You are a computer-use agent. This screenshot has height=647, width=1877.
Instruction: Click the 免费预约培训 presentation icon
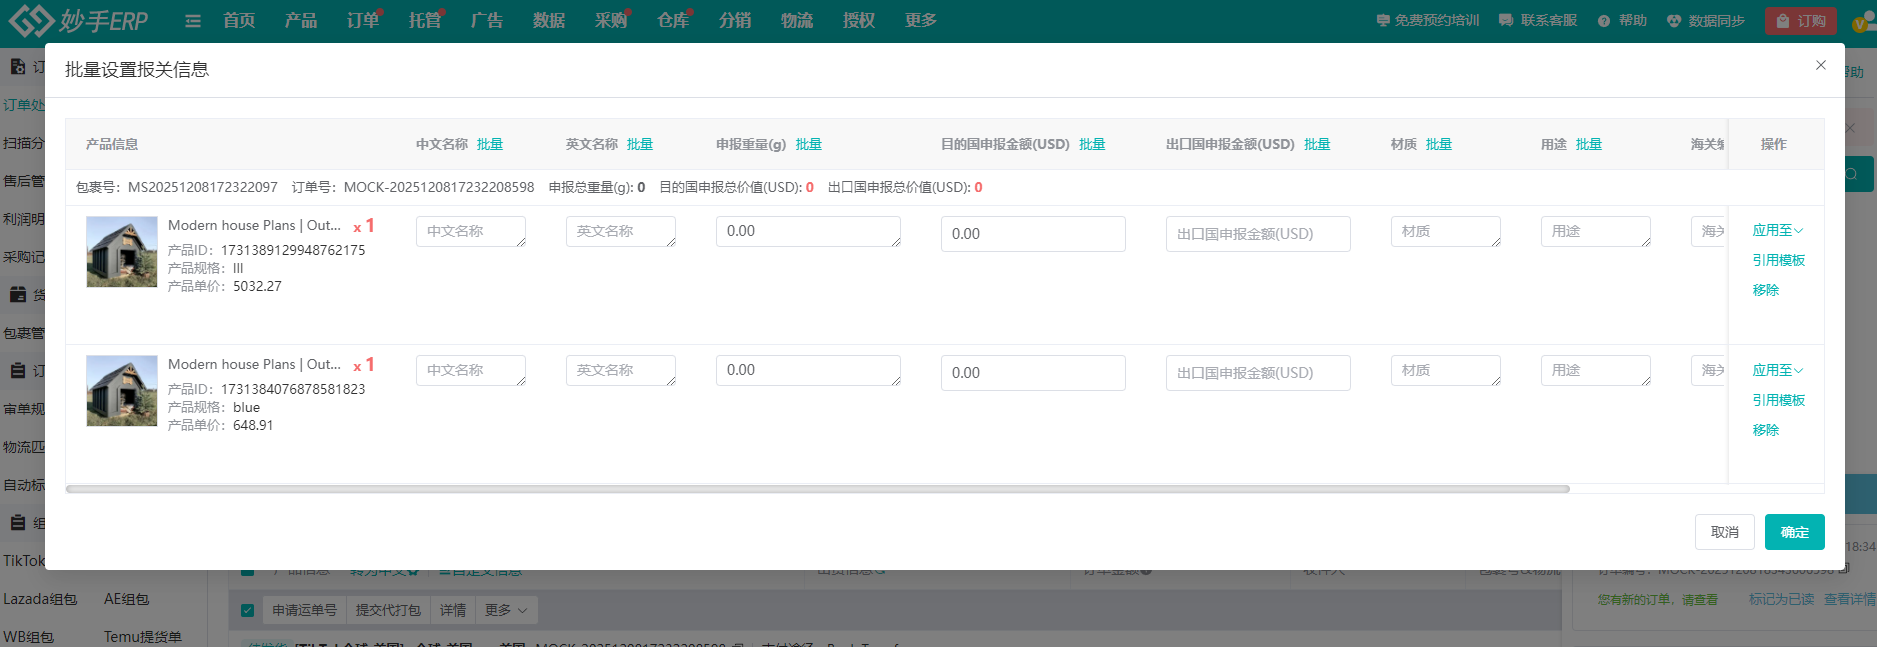click(1383, 21)
